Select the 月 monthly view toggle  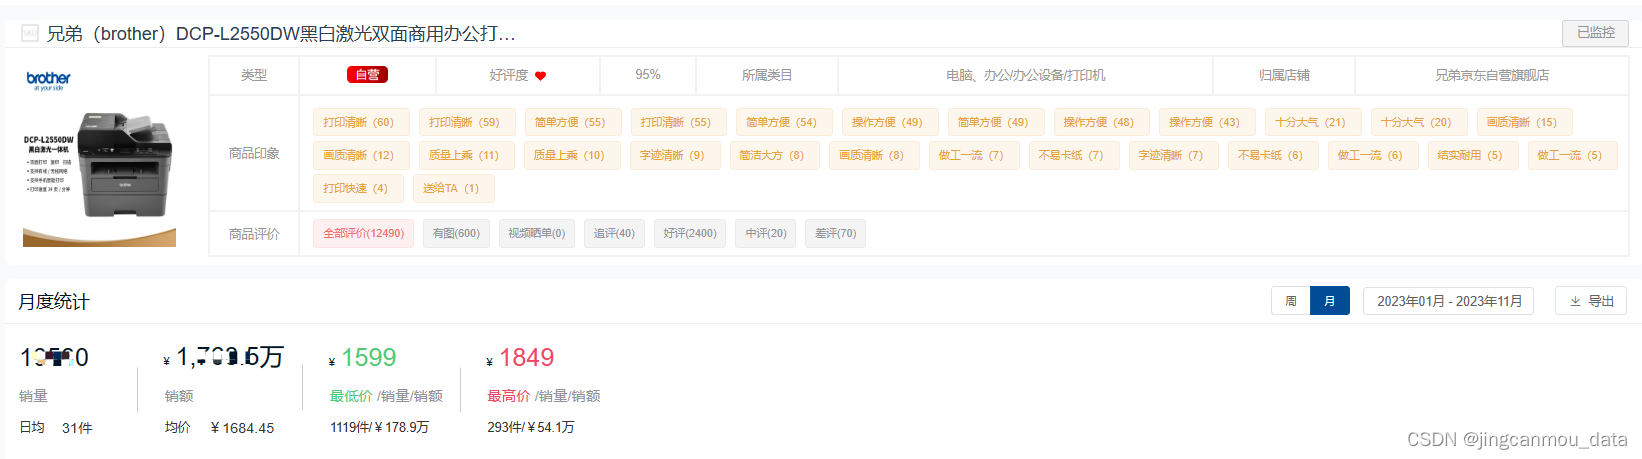1330,301
